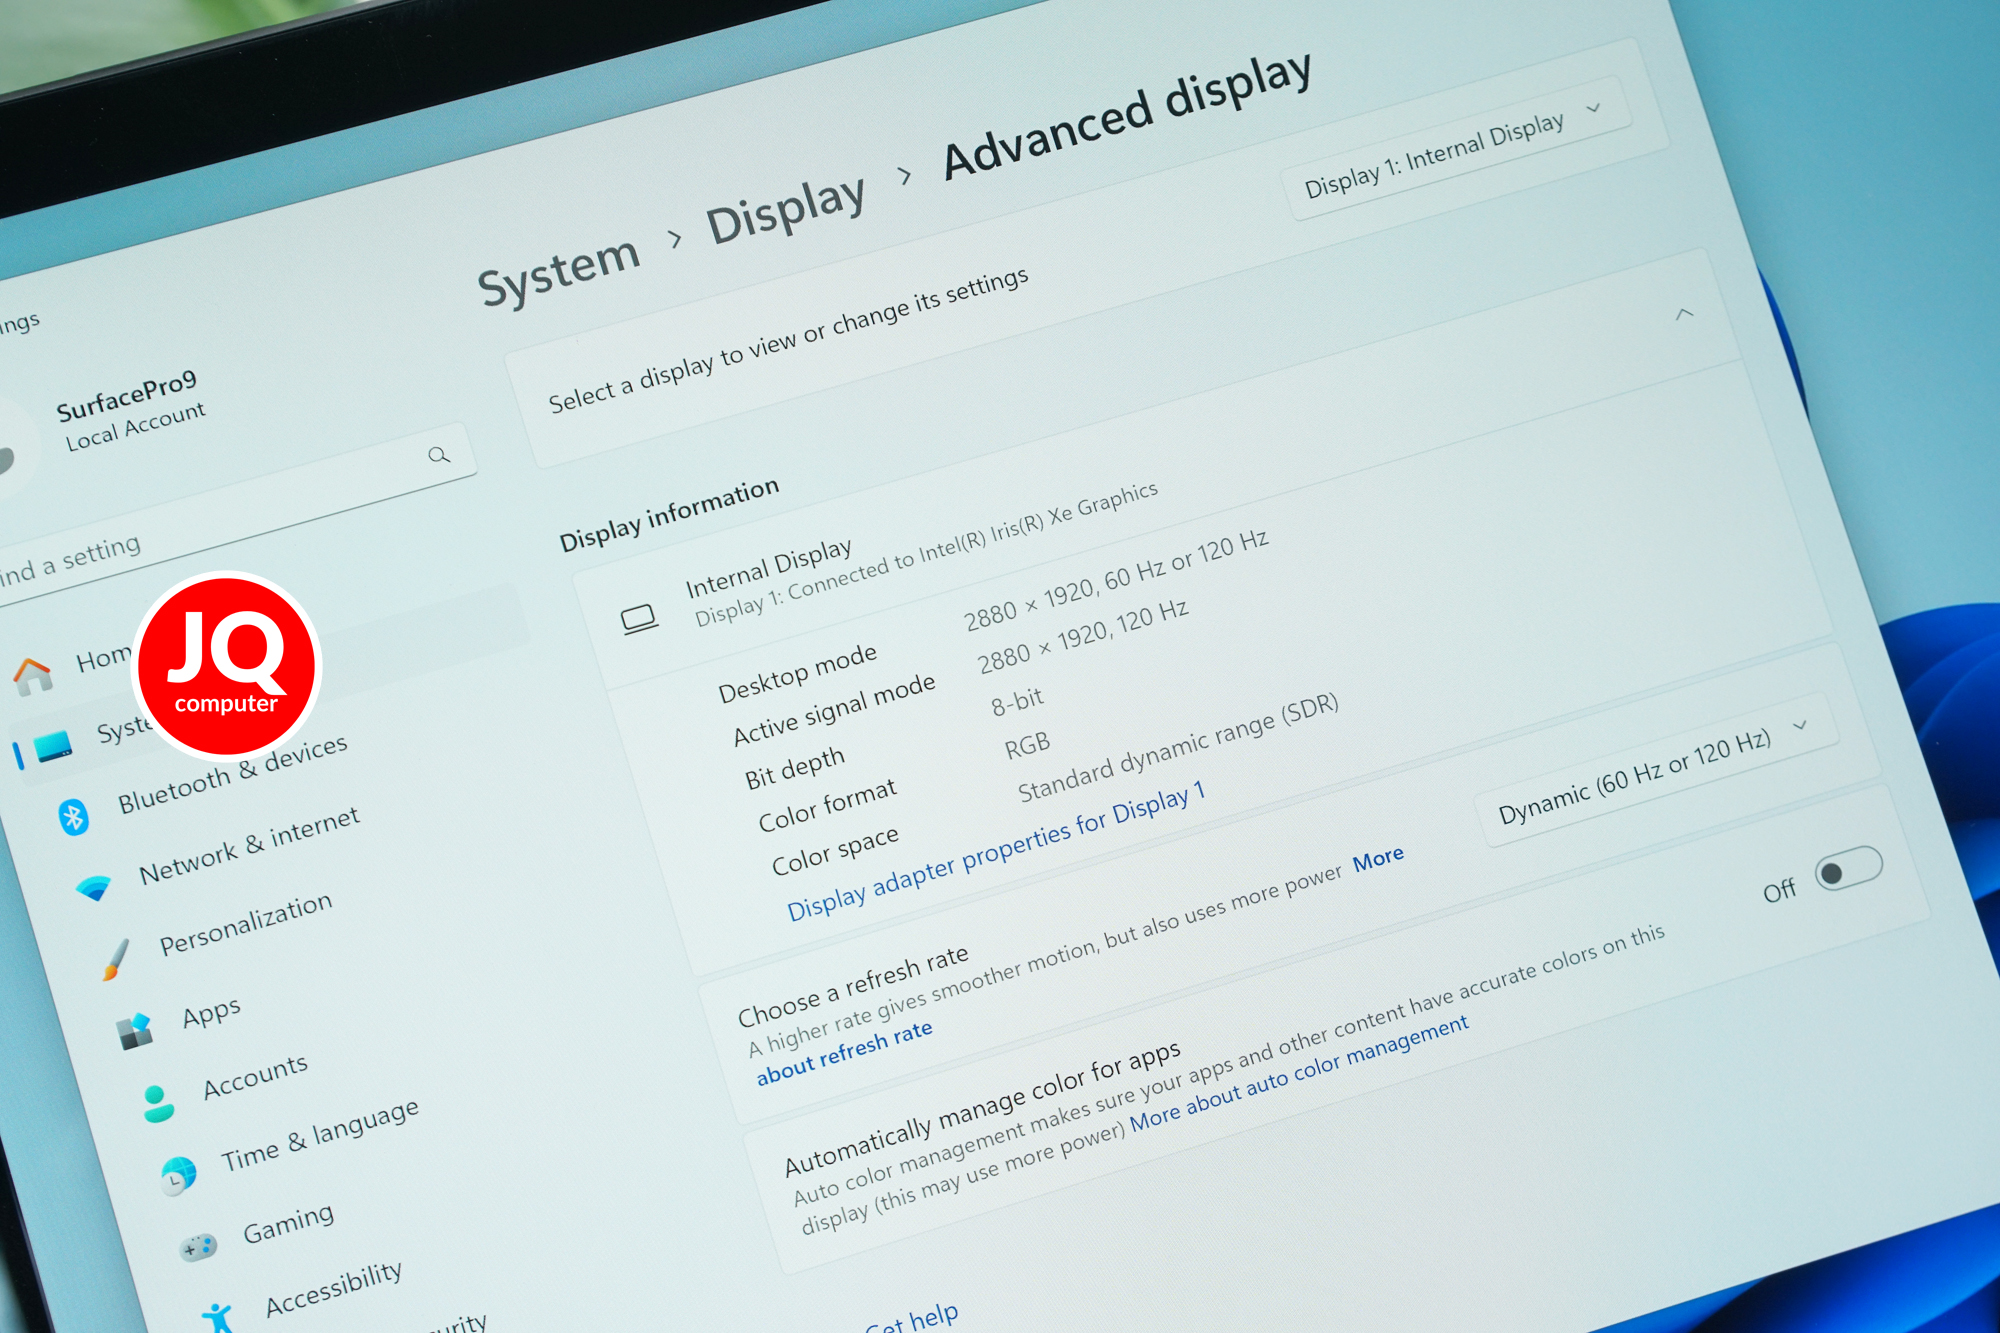The height and width of the screenshot is (1333, 2000).
Task: Open the Apps settings page
Action: [x=211, y=1012]
